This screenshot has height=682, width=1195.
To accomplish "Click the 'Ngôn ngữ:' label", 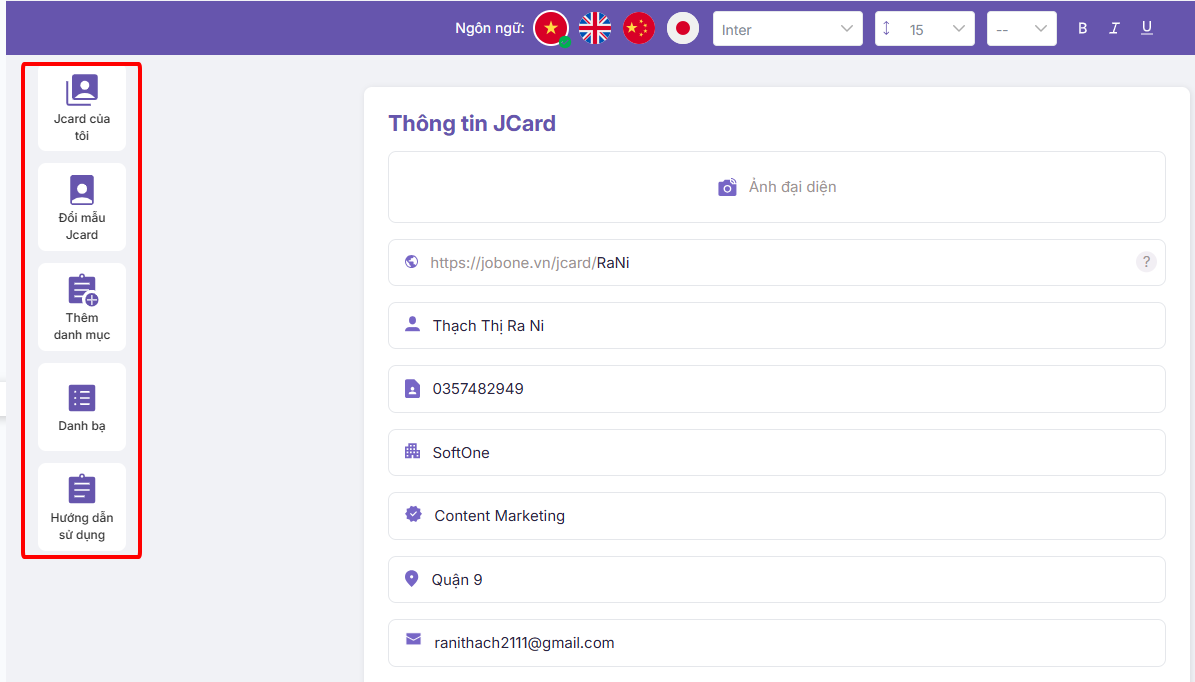I will (489, 28).
